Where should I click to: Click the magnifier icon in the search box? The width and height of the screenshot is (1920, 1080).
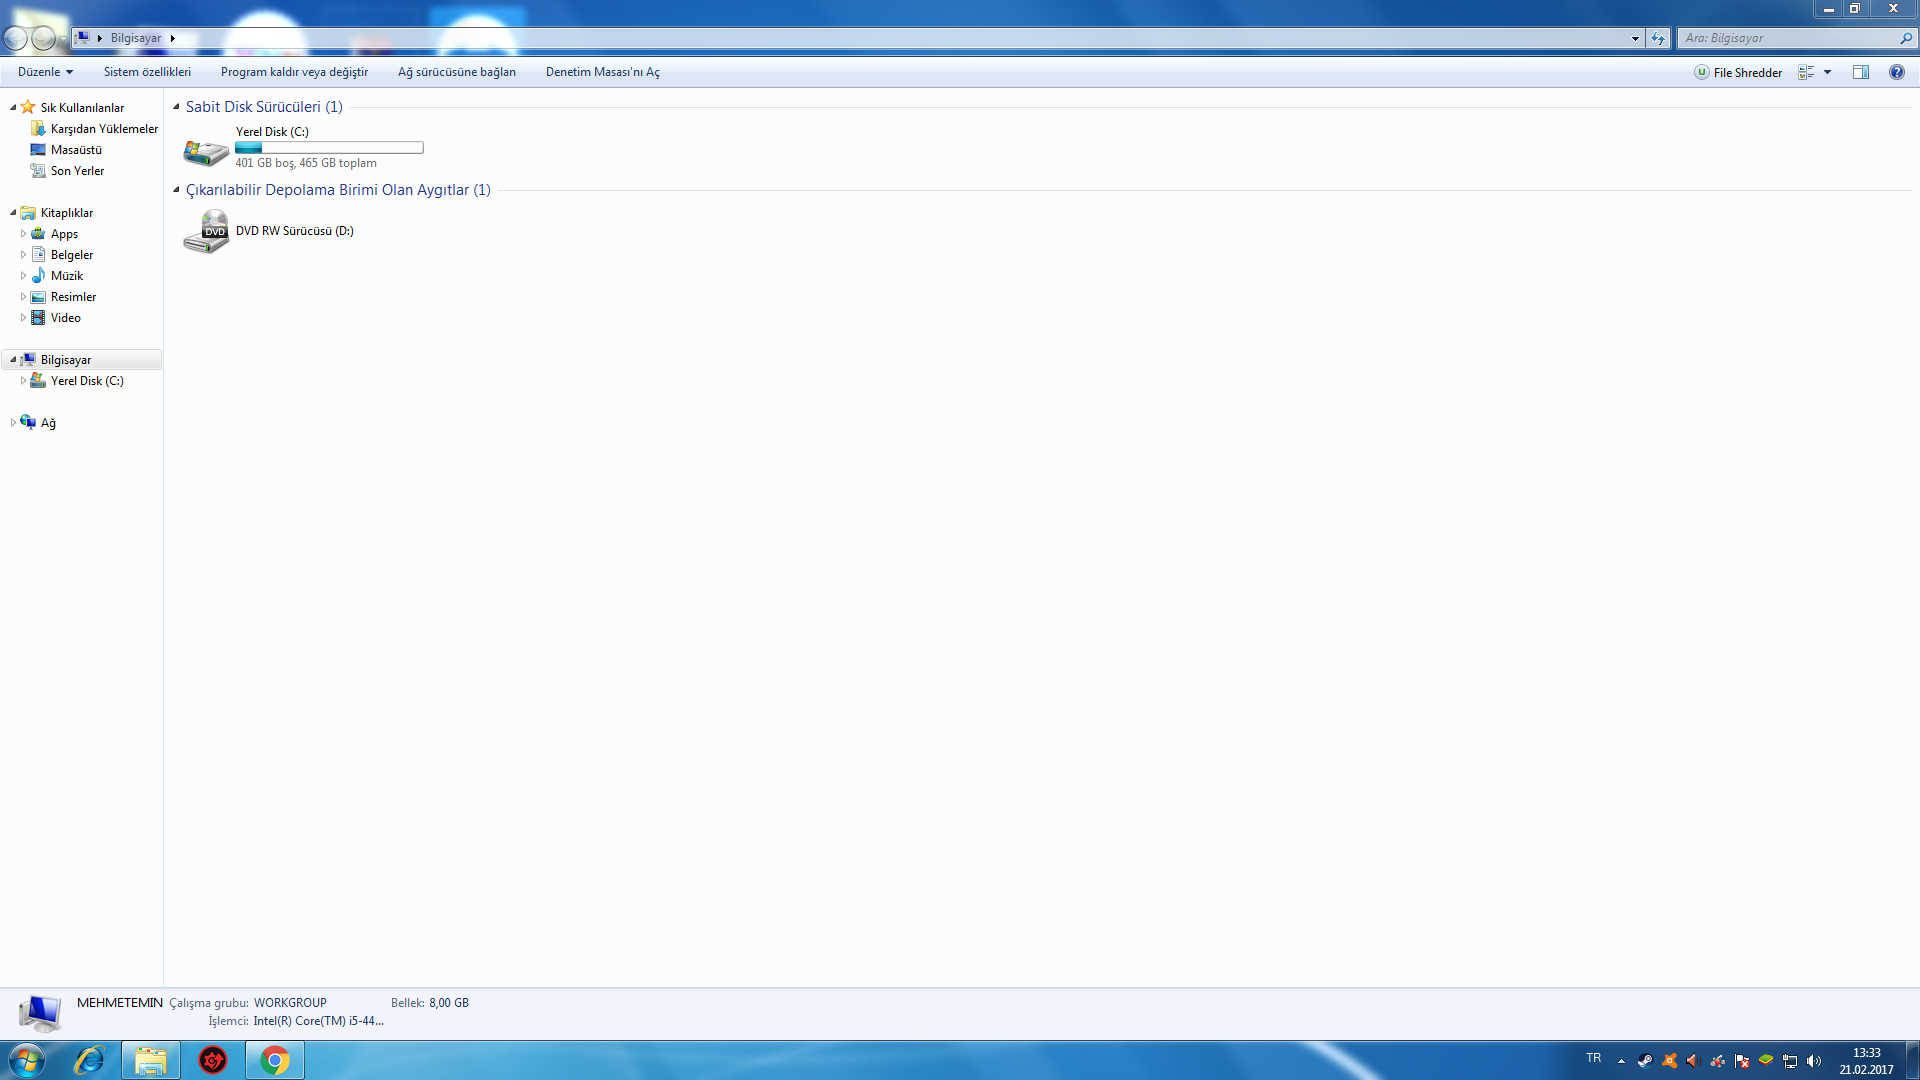tap(1906, 38)
